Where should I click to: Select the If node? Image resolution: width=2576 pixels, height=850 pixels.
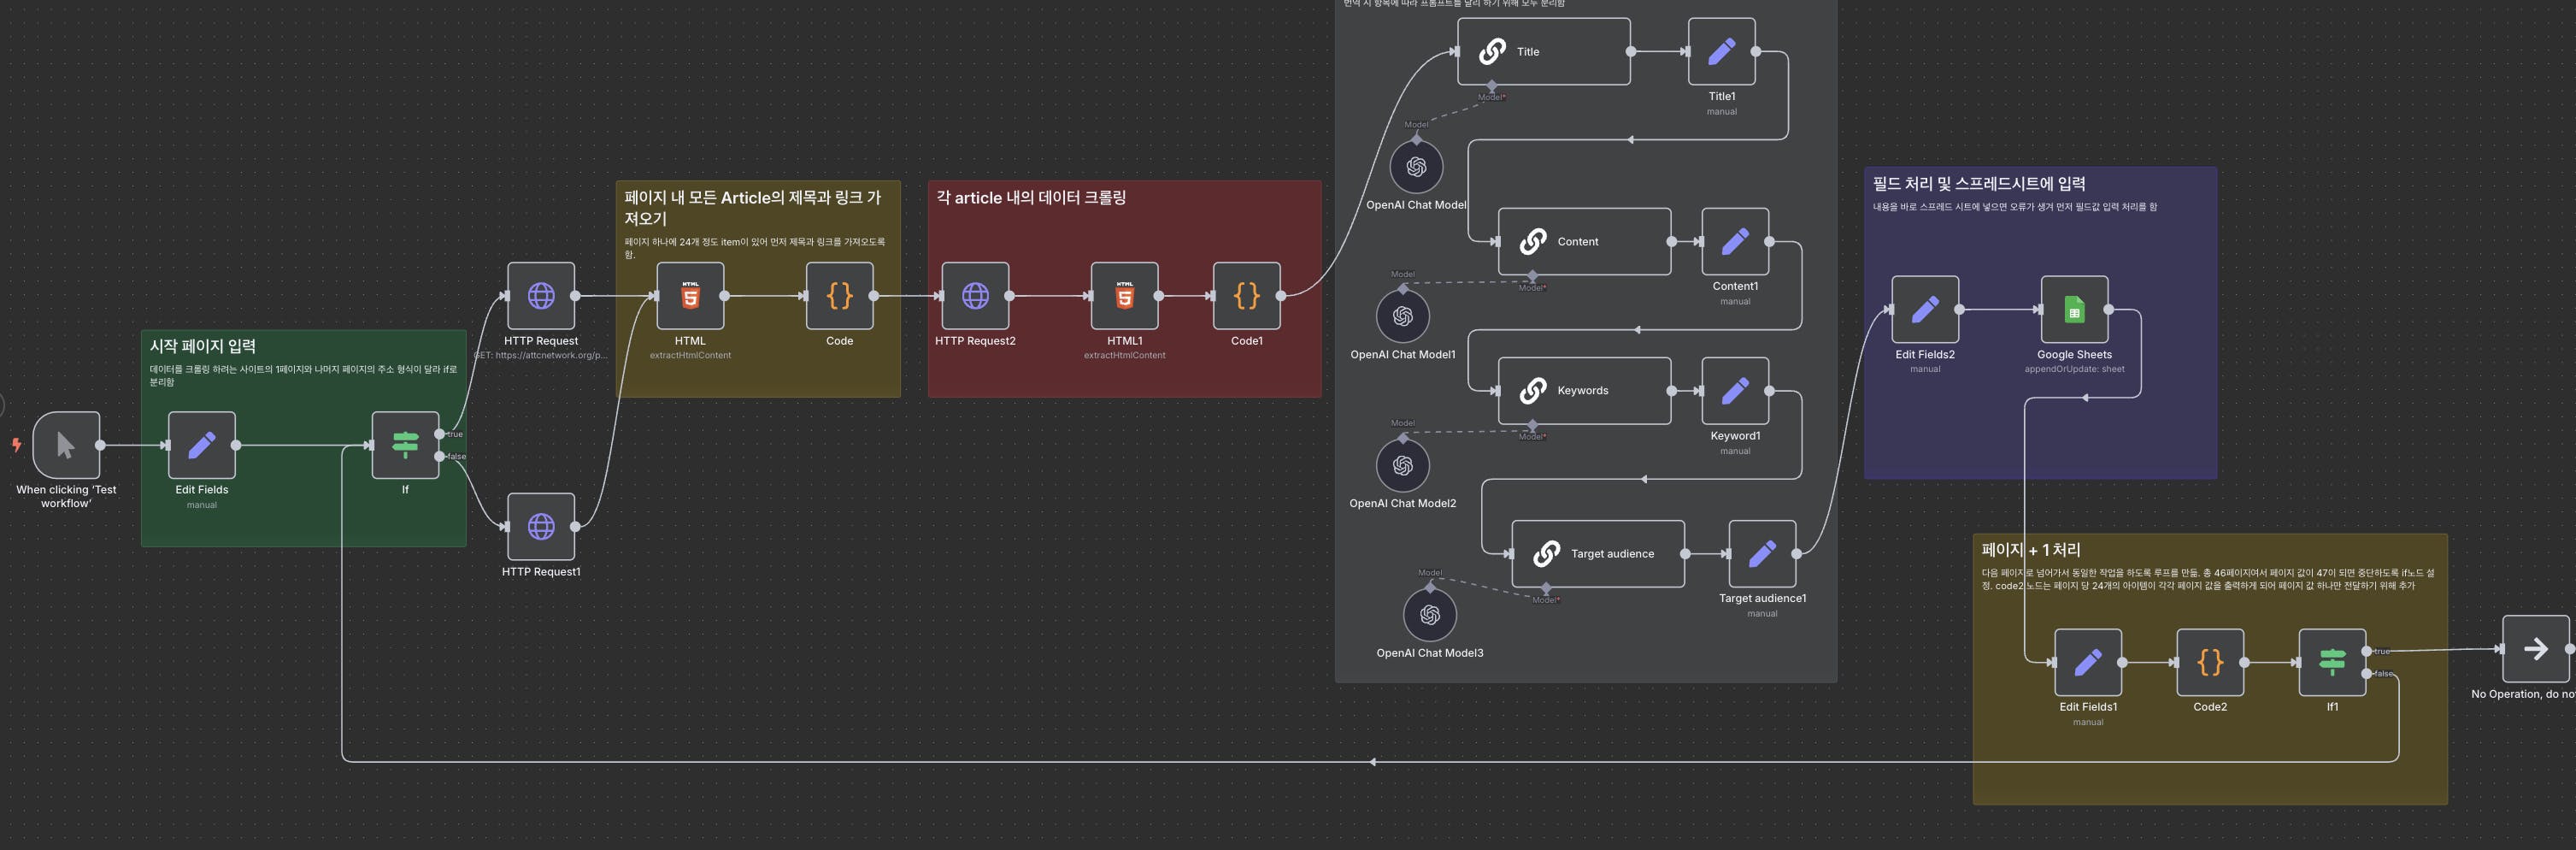point(405,445)
